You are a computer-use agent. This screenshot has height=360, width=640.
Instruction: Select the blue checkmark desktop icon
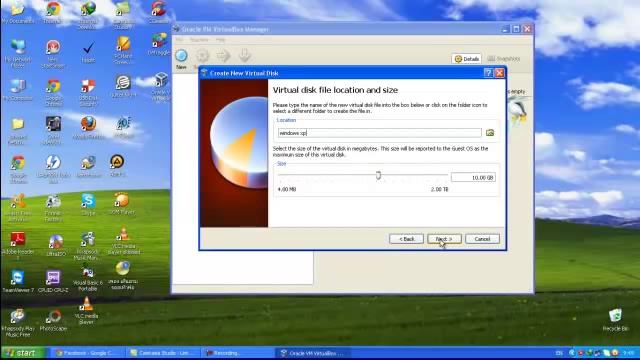click(88, 52)
